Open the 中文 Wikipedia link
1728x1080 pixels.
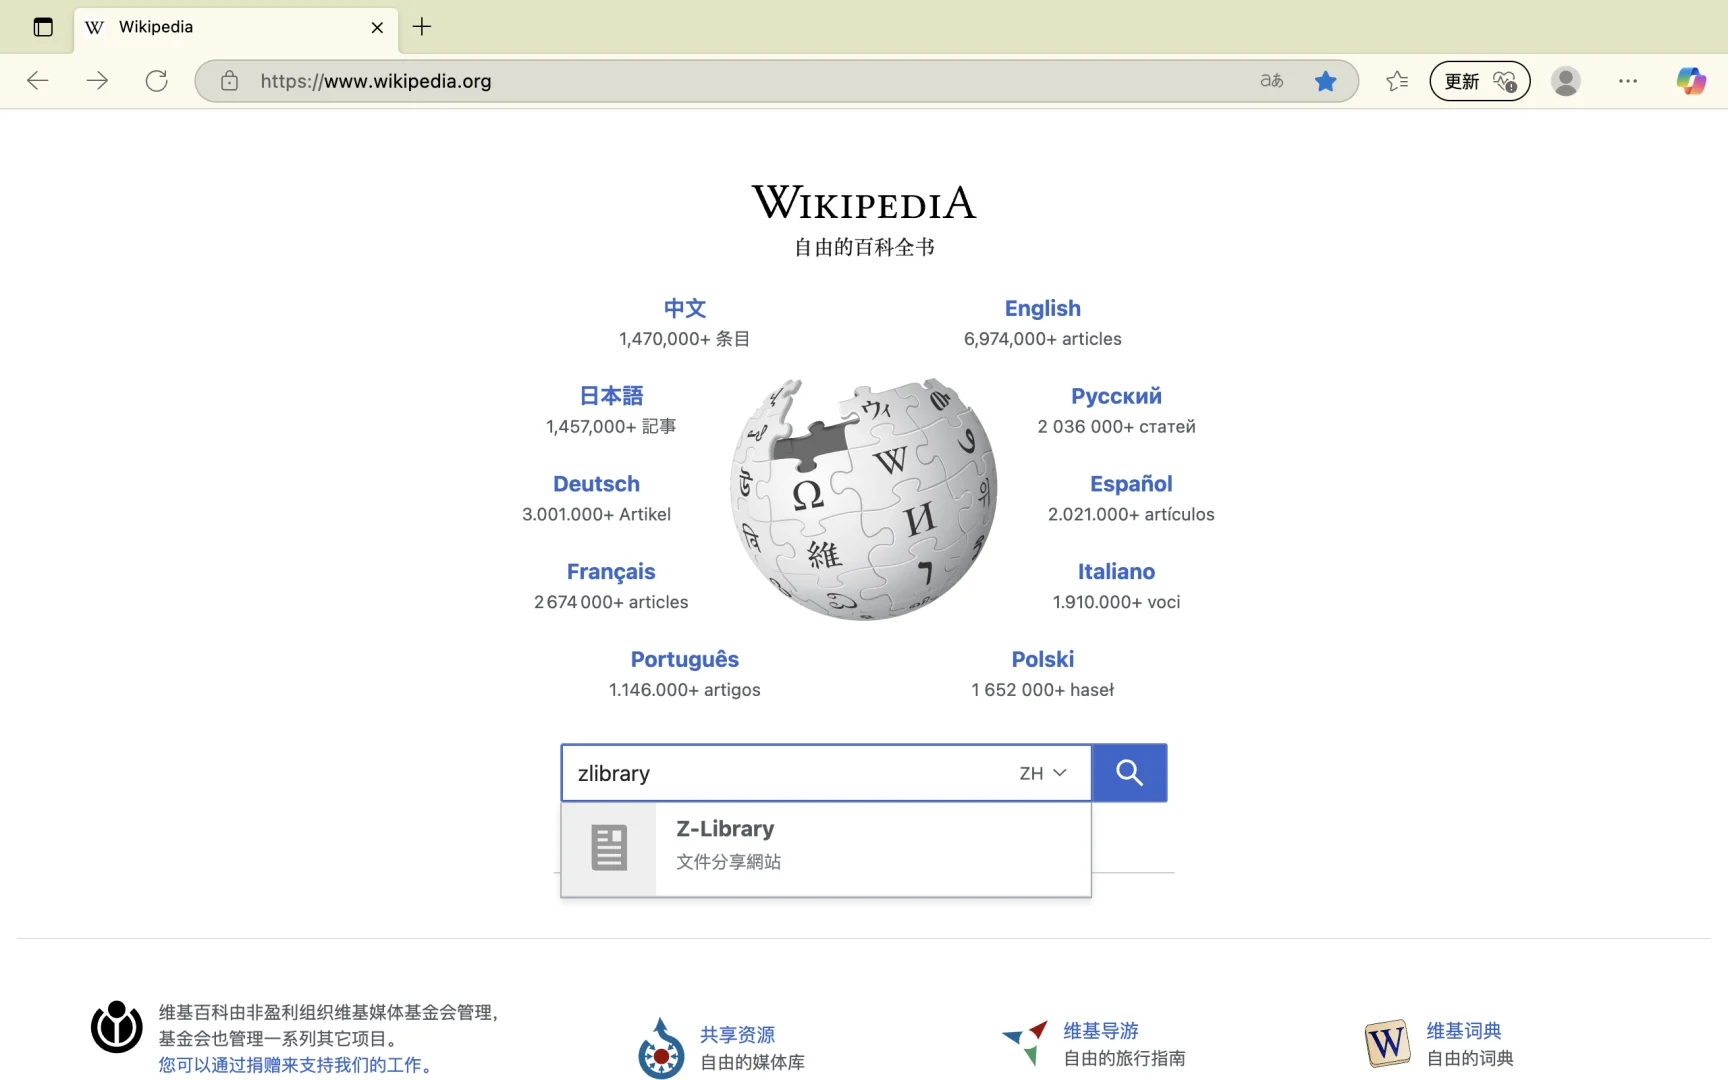click(x=685, y=308)
